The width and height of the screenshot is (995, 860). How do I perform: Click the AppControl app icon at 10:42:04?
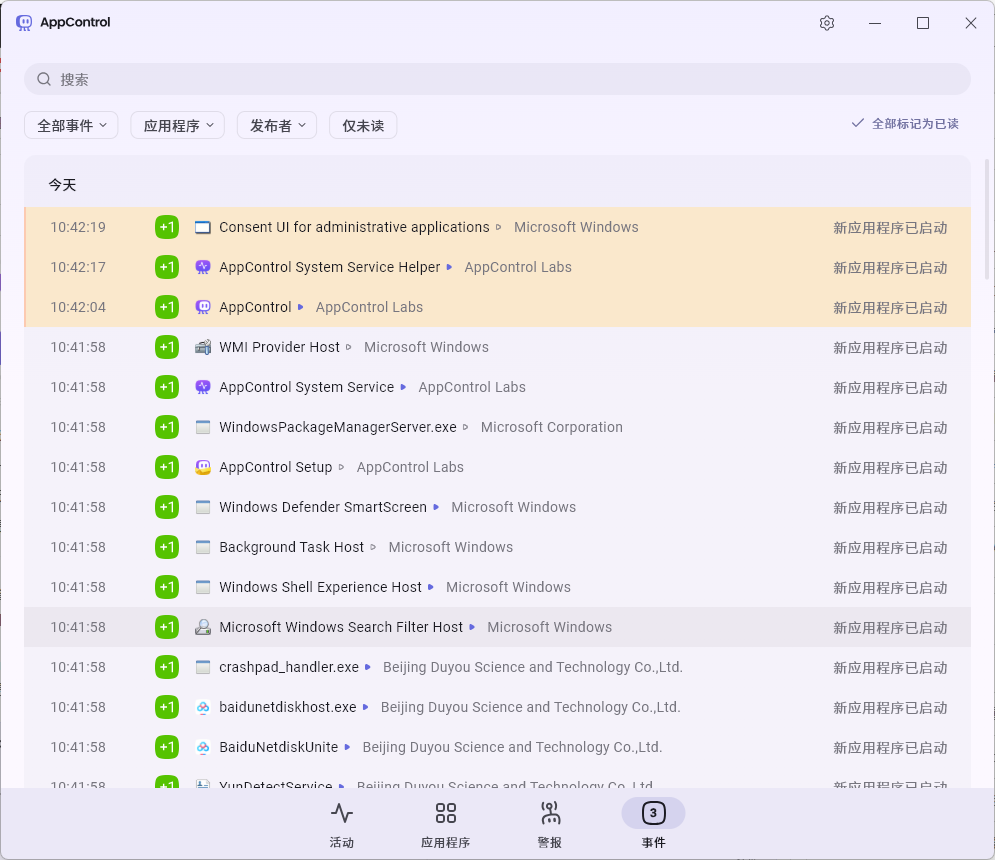202,307
